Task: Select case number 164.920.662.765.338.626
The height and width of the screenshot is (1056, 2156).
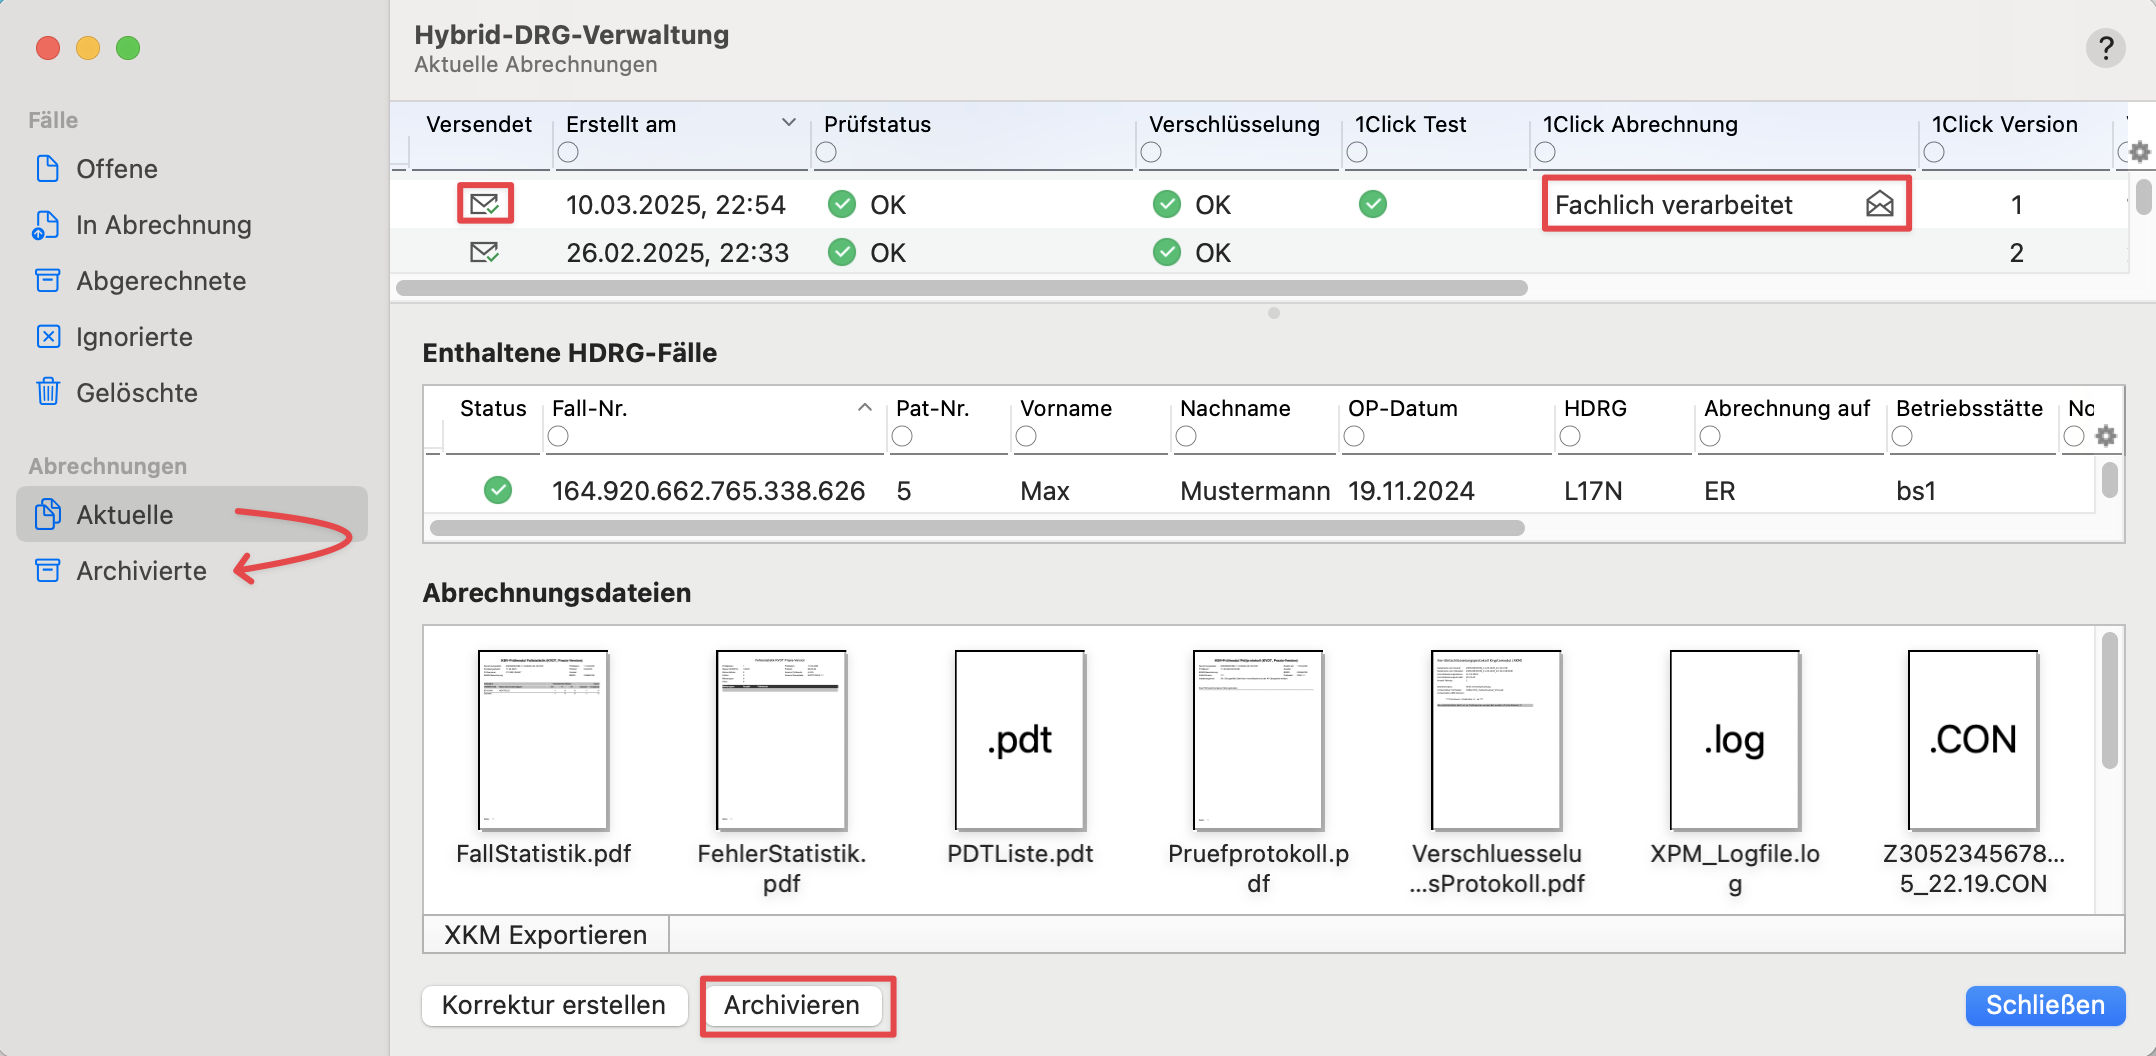Action: pos(708,490)
